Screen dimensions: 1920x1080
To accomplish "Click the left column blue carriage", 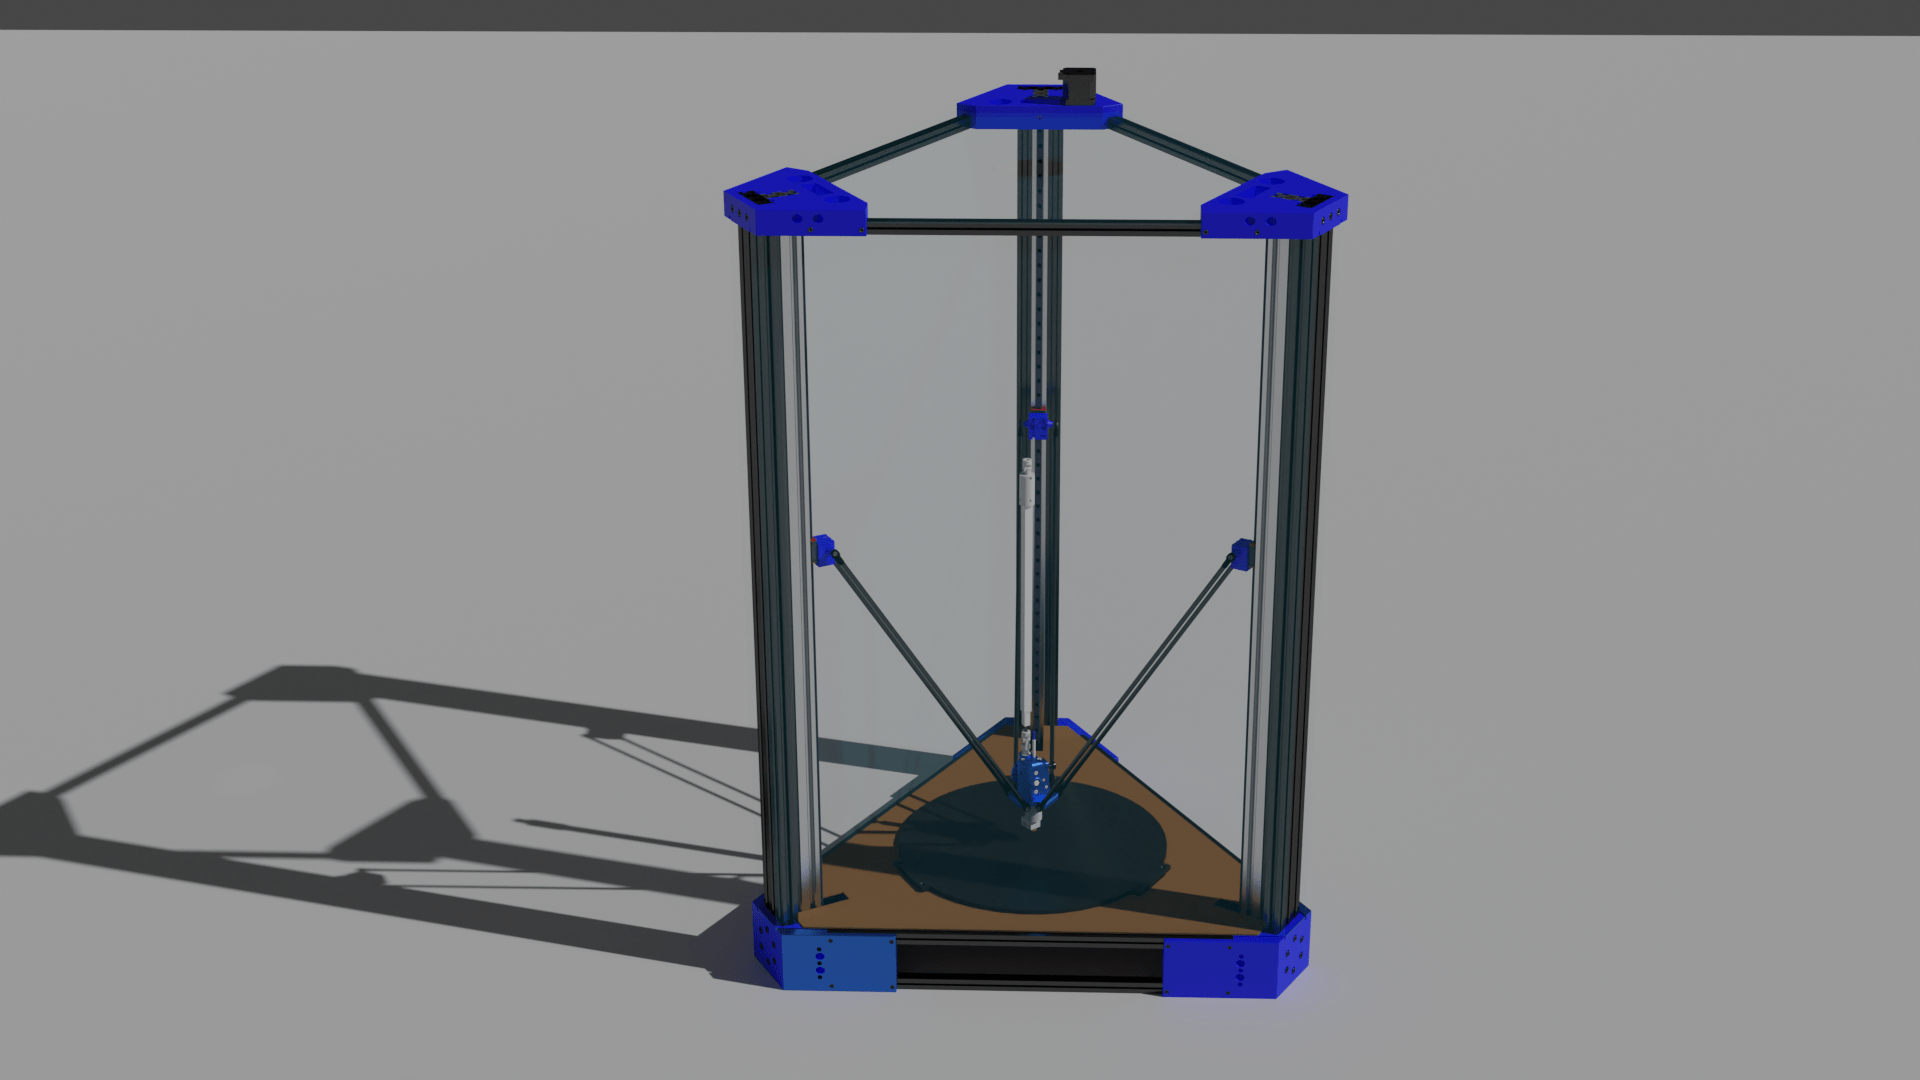I will tap(824, 550).
